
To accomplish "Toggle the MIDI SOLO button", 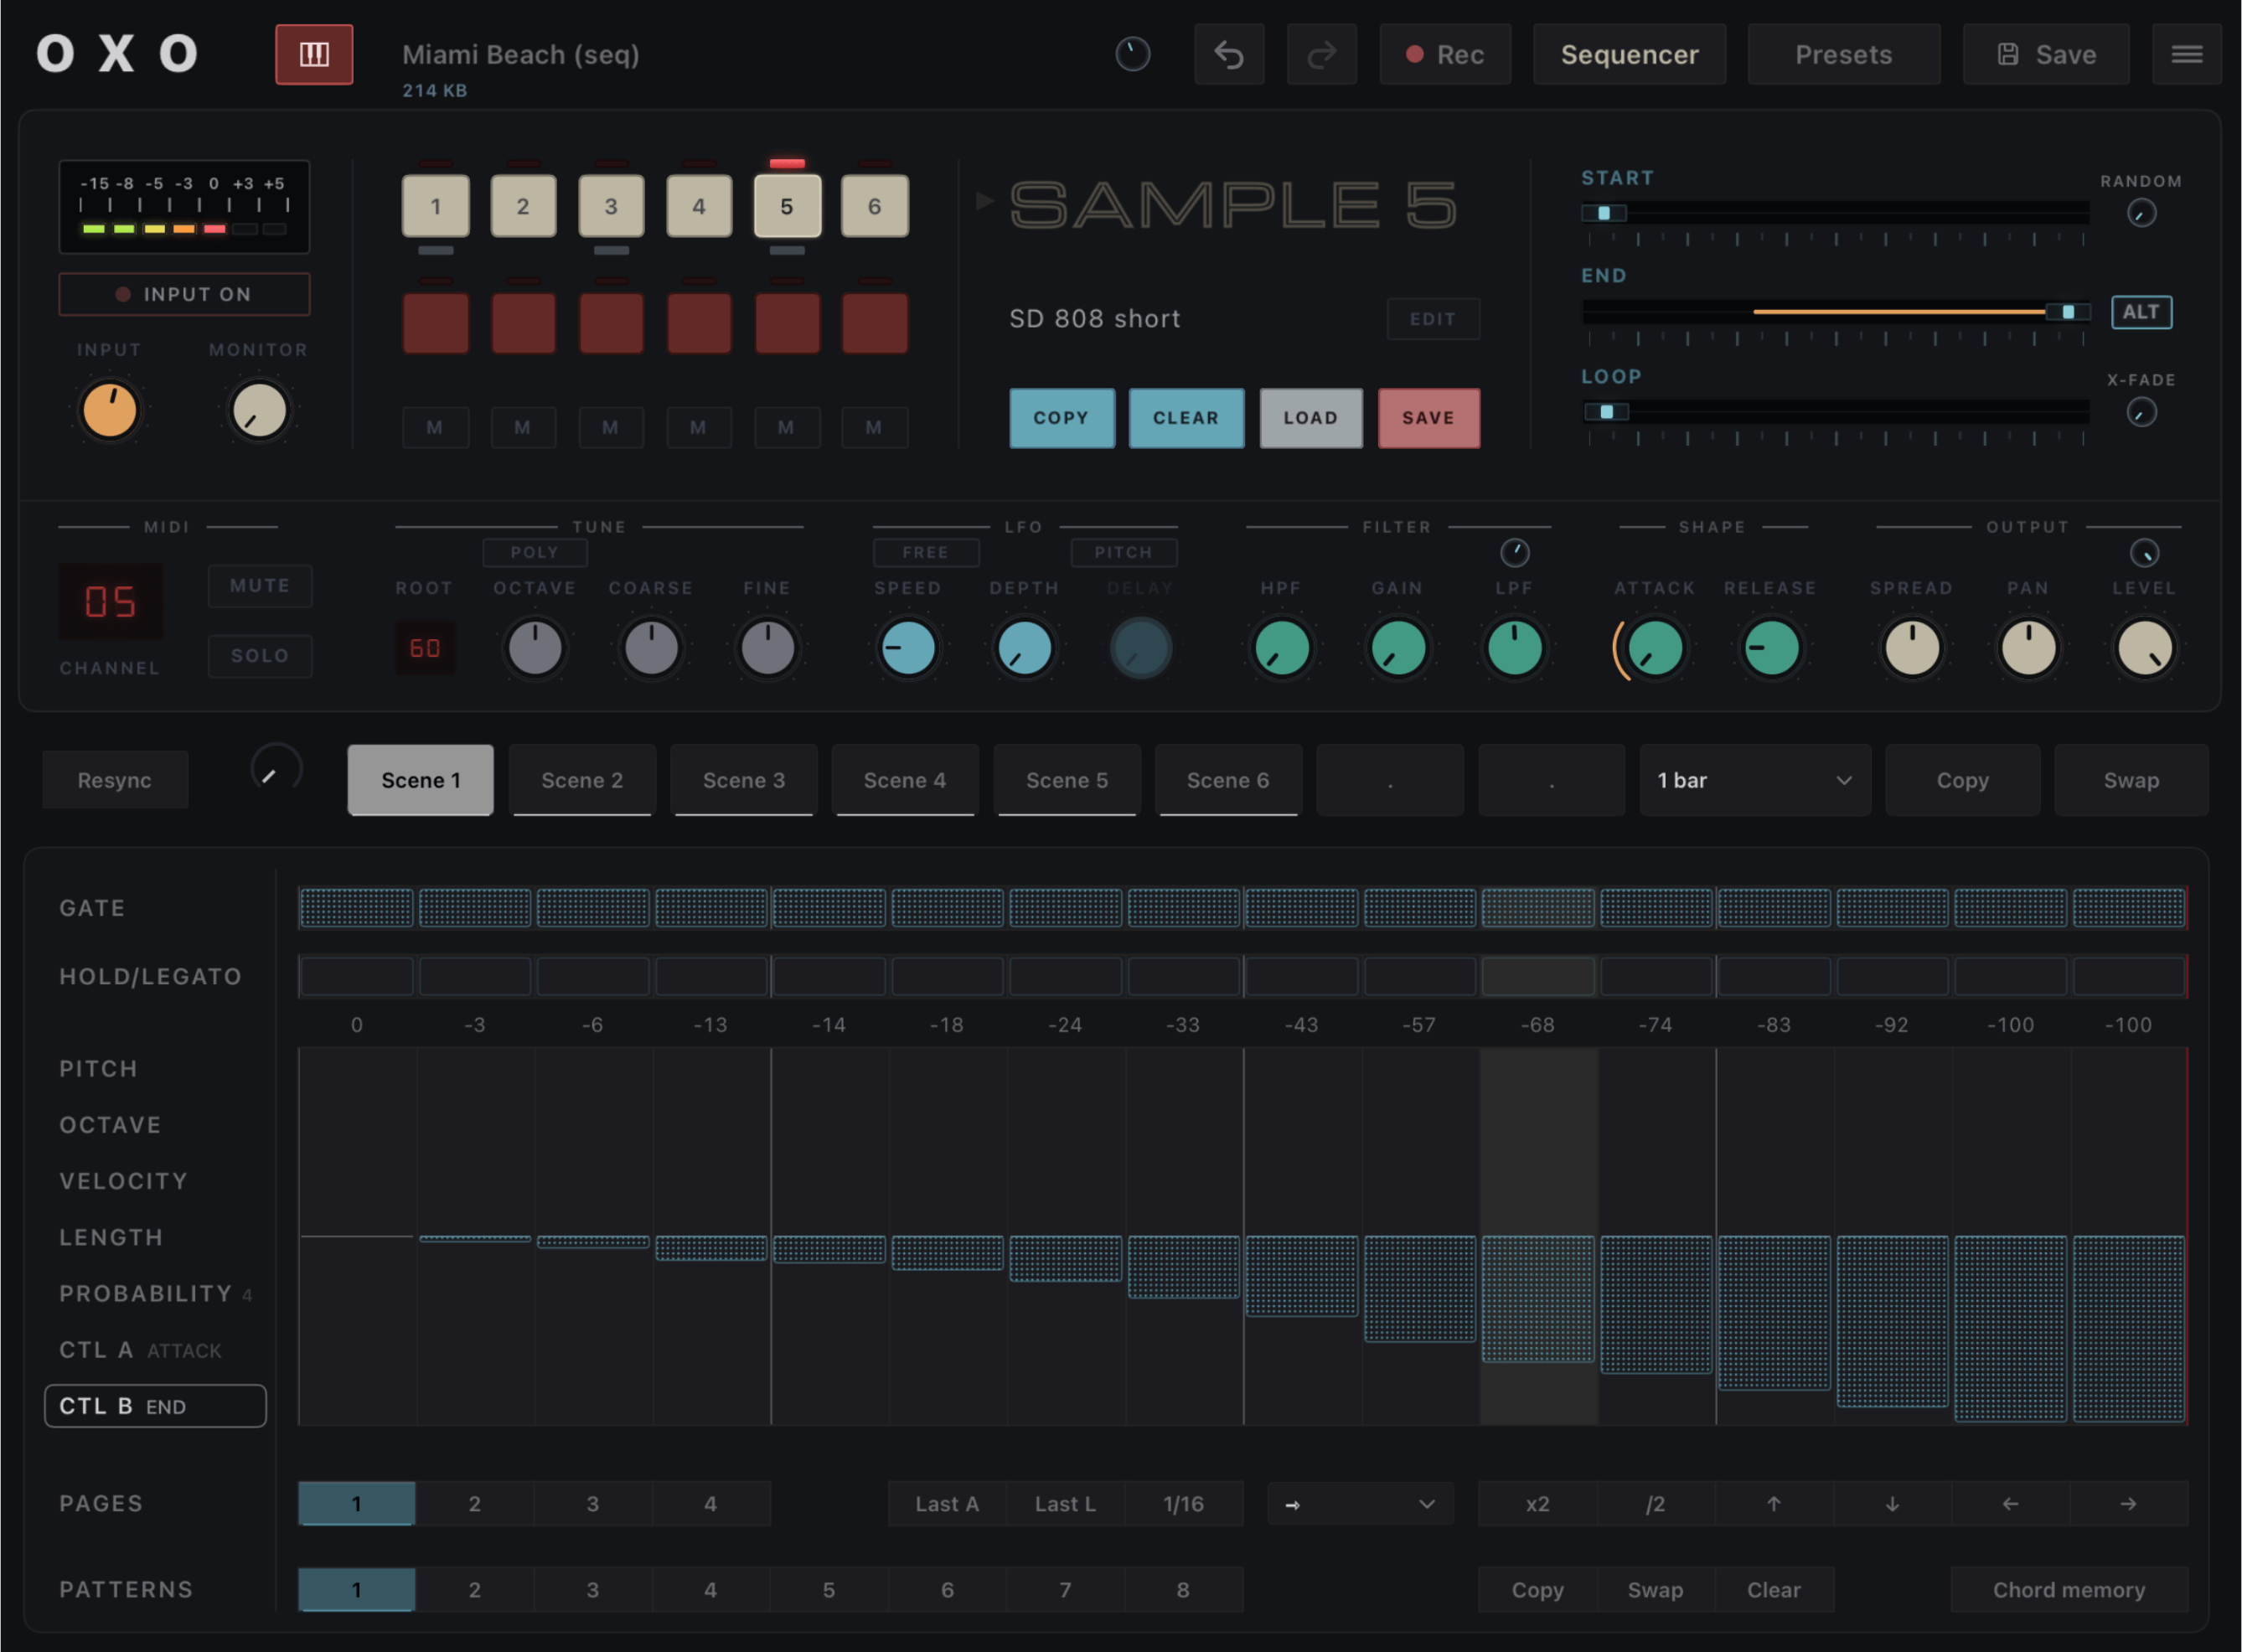I will [260, 656].
